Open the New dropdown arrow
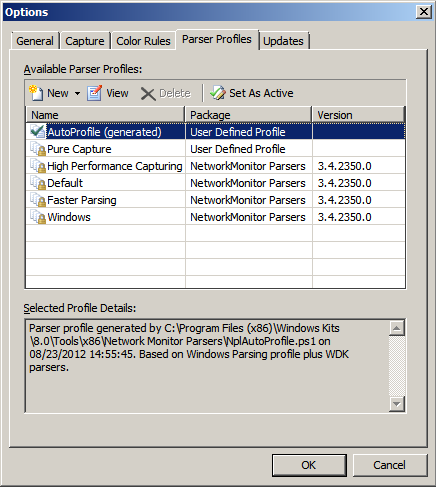This screenshot has width=436, height=487. 77,93
